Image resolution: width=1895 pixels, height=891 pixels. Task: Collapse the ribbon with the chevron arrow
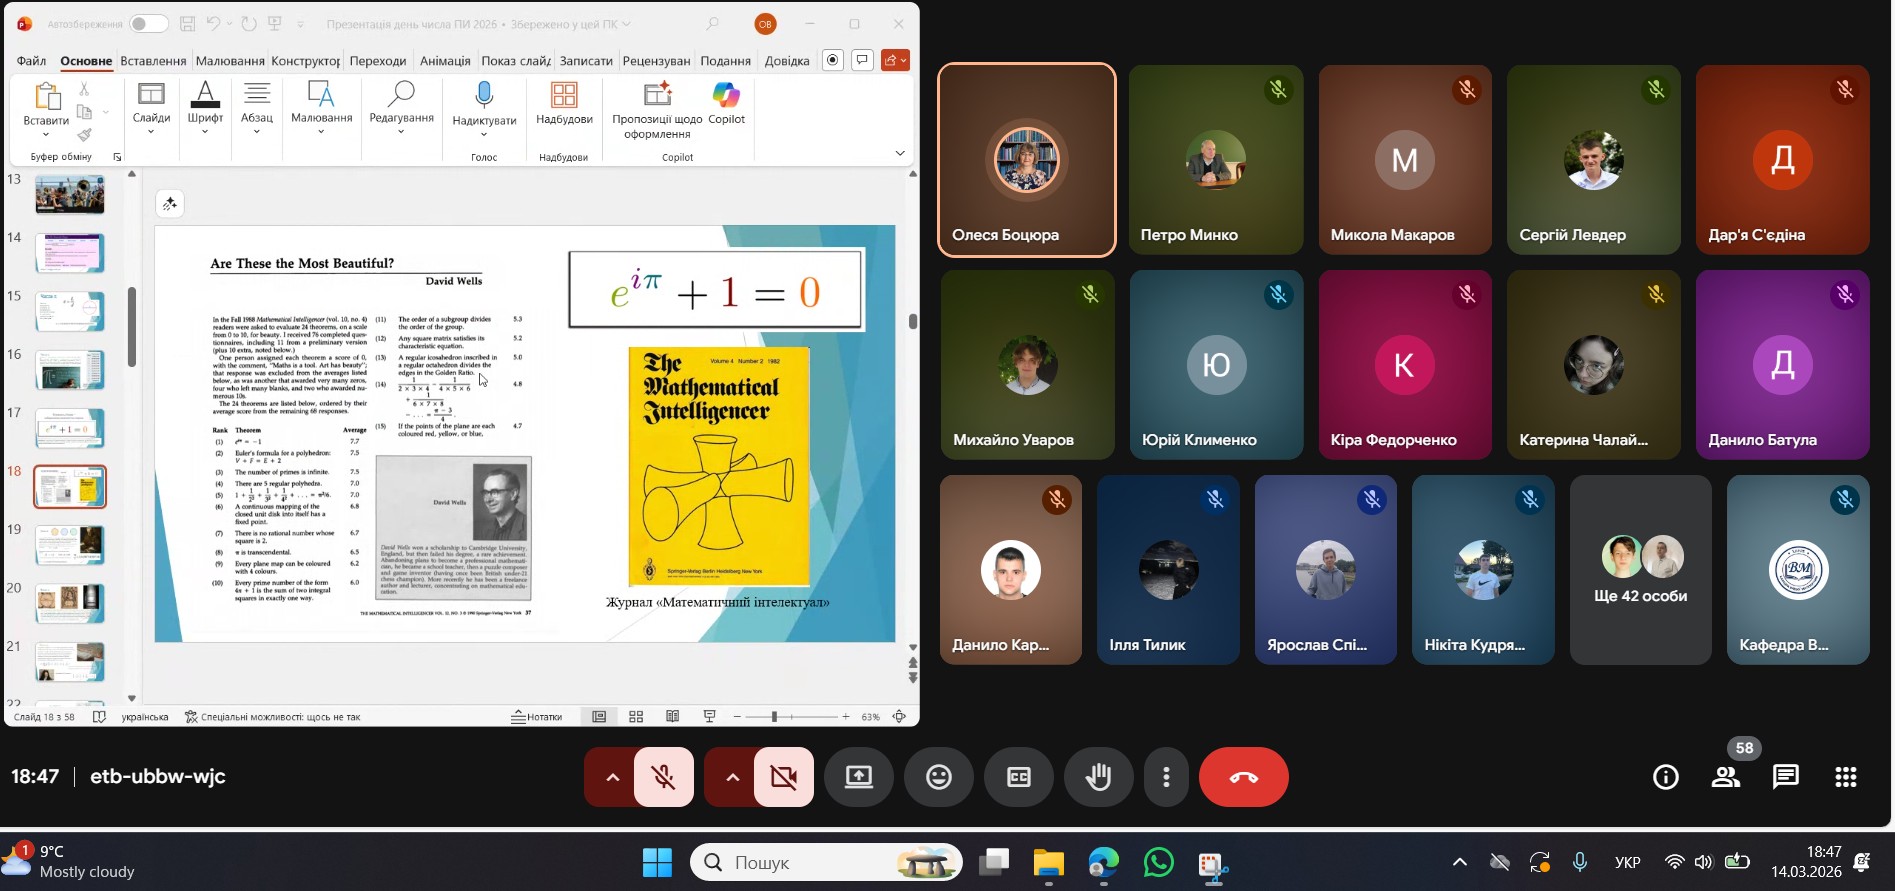click(899, 153)
